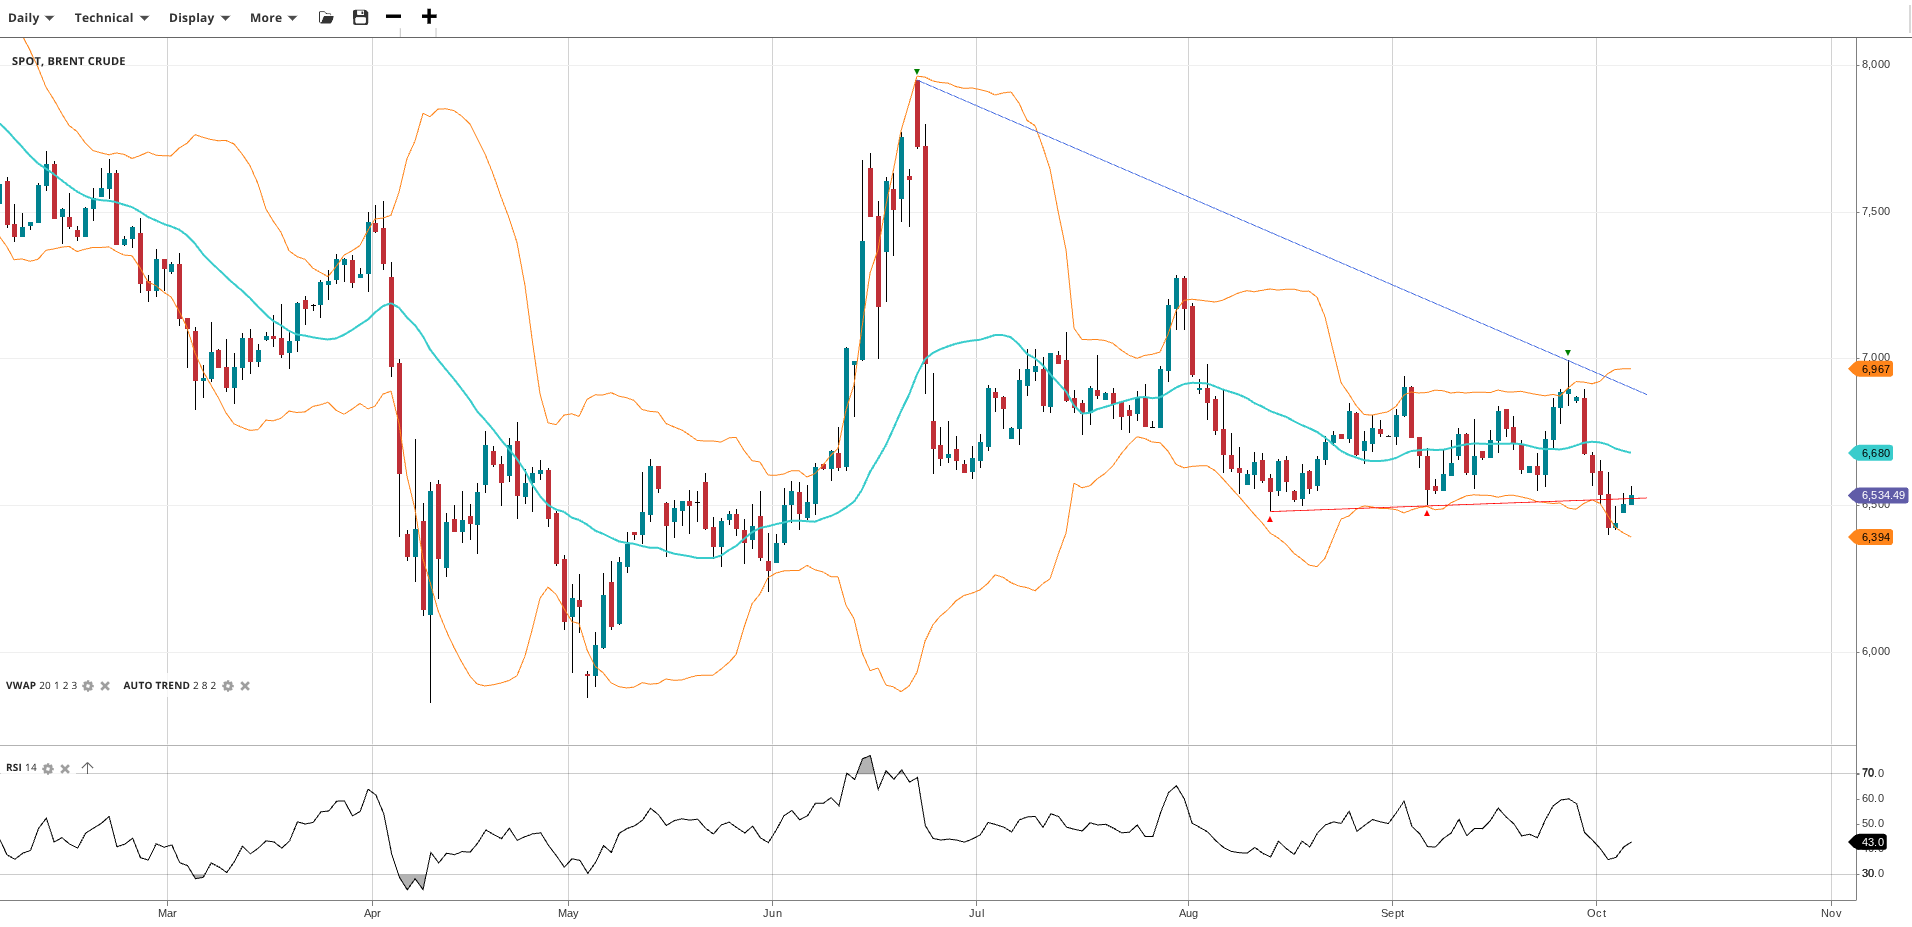Click the purple 6,534.49 current price label
This screenshot has width=1912, height=927.
(x=1881, y=495)
